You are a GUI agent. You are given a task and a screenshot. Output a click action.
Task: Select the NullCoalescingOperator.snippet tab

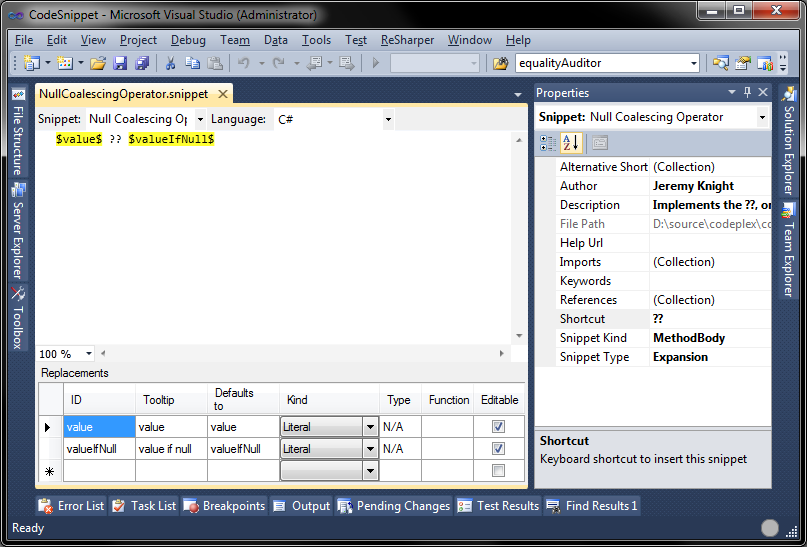point(124,94)
